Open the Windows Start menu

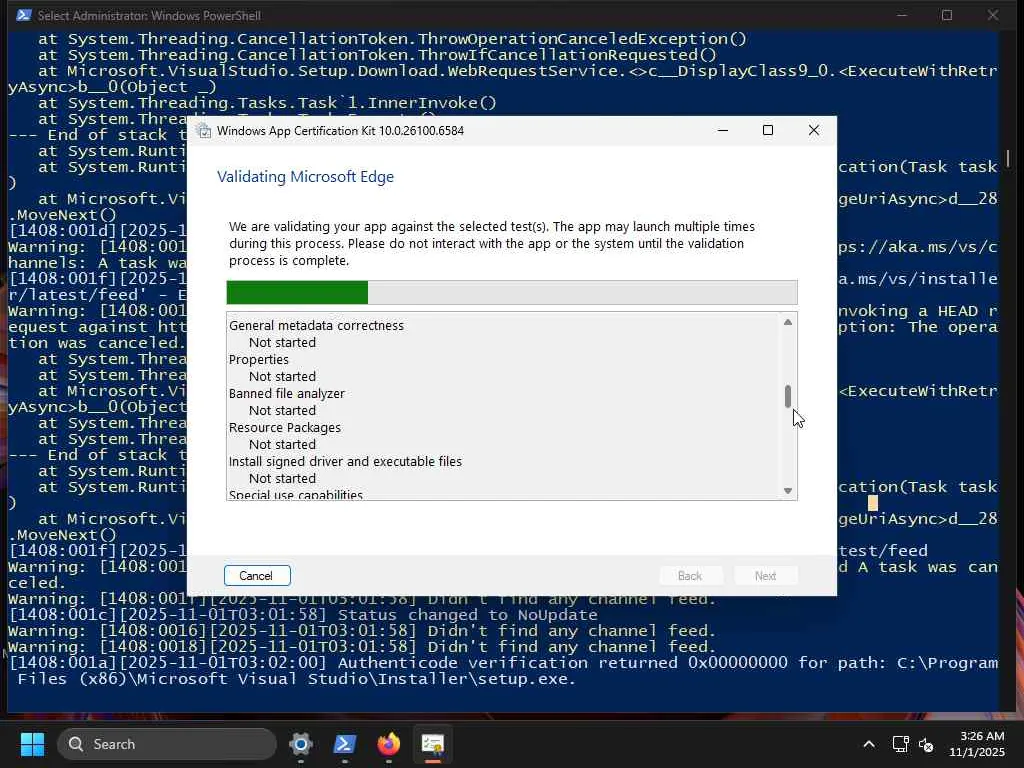[32, 744]
